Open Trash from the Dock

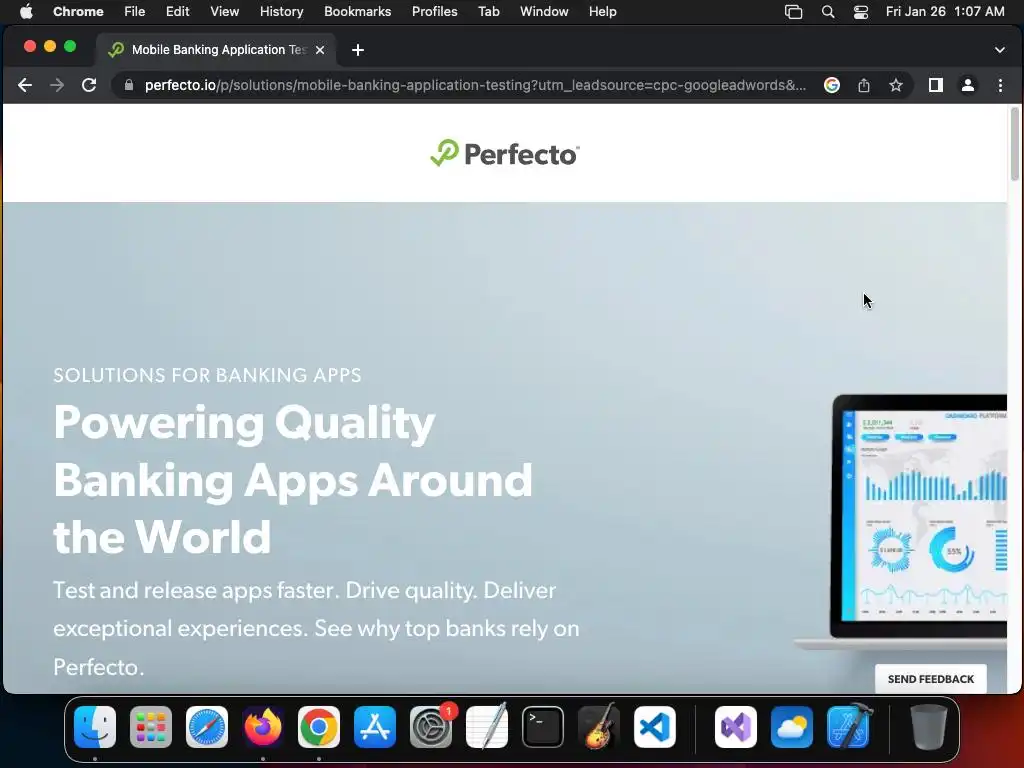click(929, 726)
